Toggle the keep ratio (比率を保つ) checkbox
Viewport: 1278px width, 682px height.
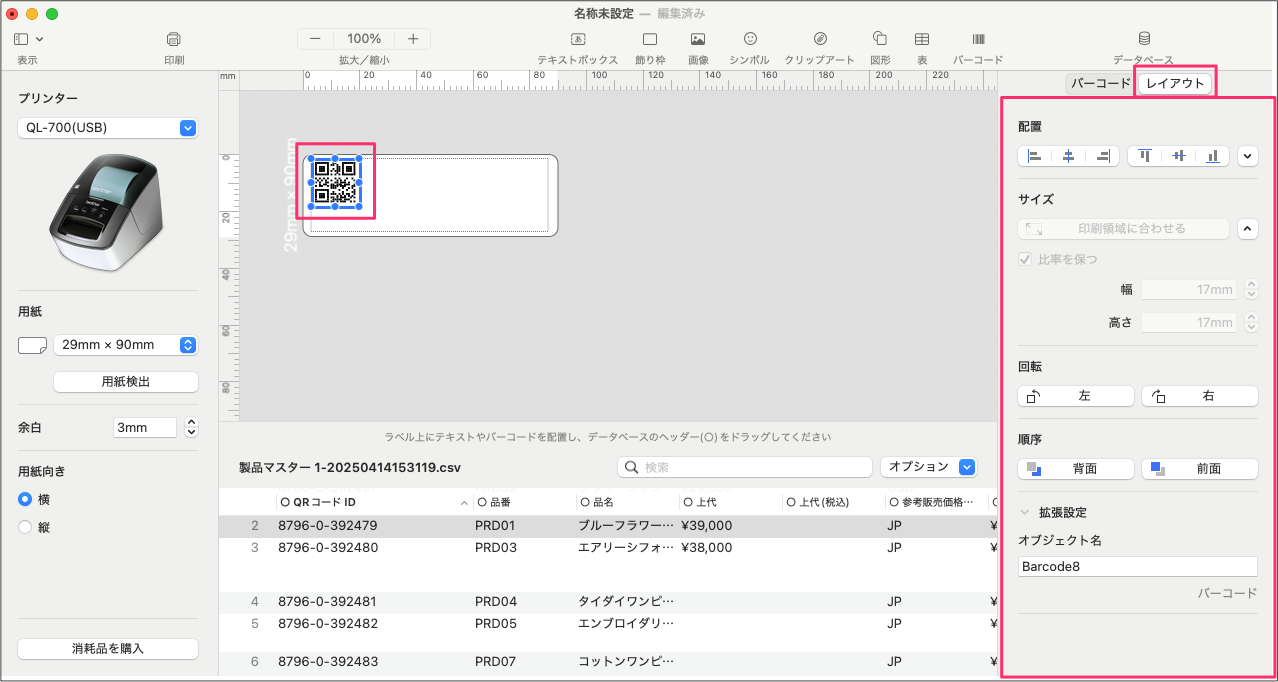coord(1025,259)
